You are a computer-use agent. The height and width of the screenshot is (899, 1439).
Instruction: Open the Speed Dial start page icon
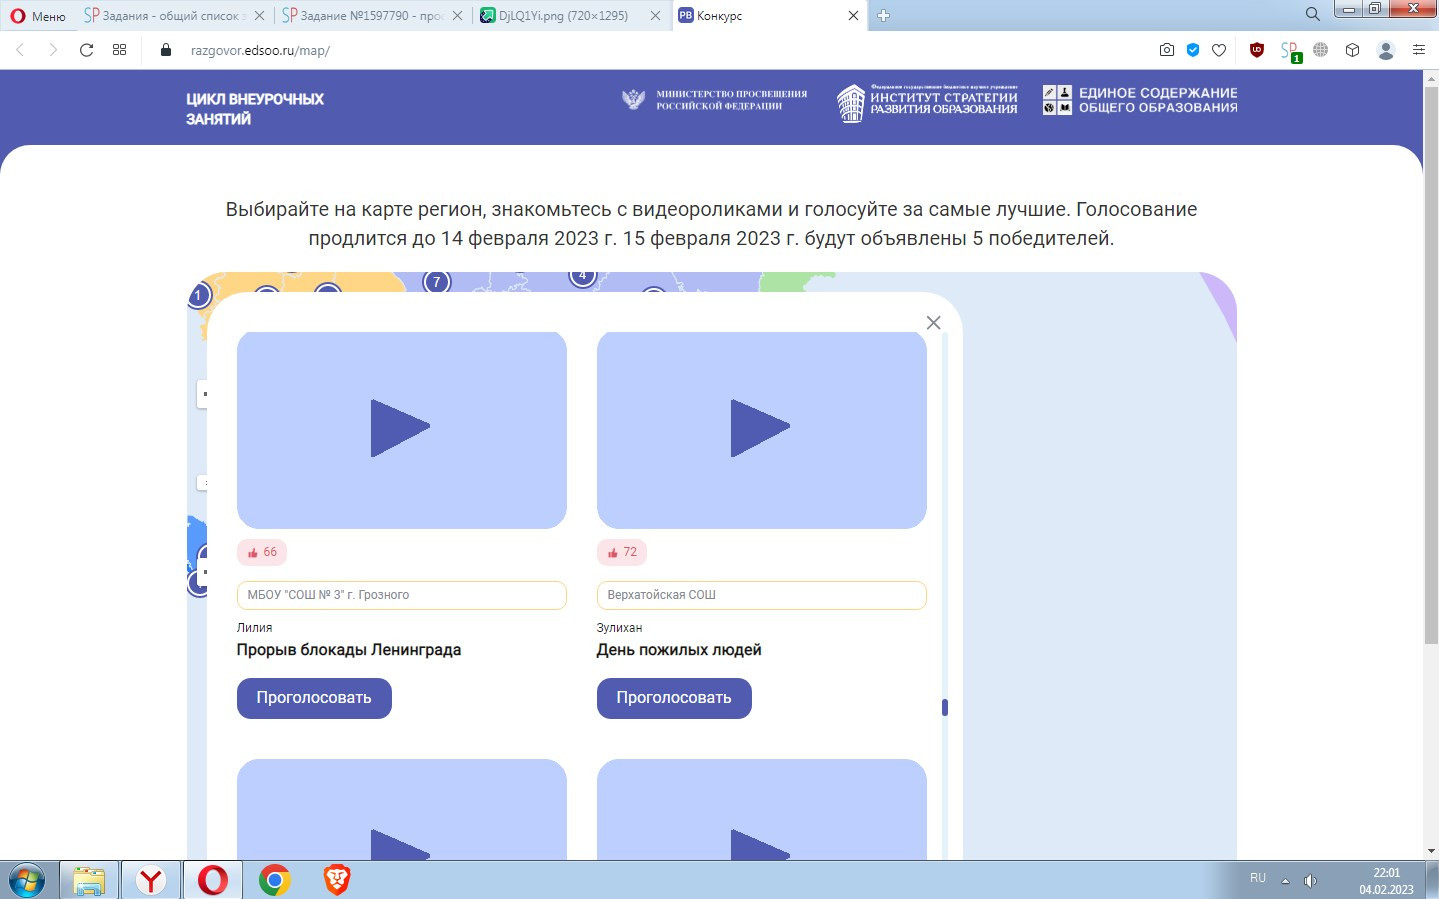[120, 50]
